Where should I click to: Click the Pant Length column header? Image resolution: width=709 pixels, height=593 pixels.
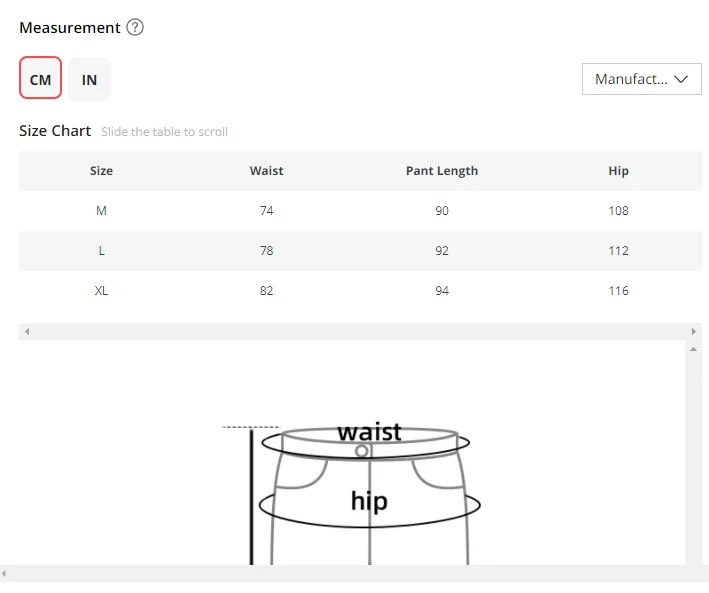click(x=442, y=171)
